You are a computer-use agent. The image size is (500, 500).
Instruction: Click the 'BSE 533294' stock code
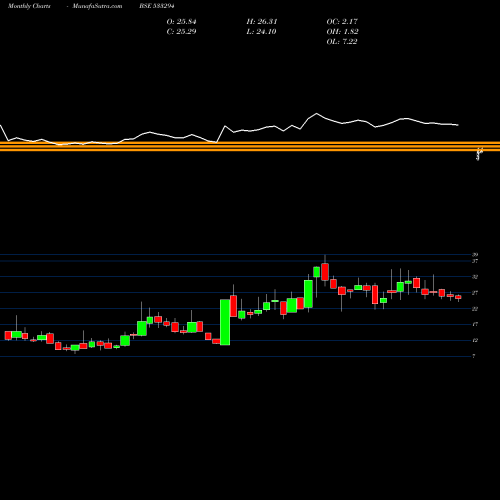157,6
